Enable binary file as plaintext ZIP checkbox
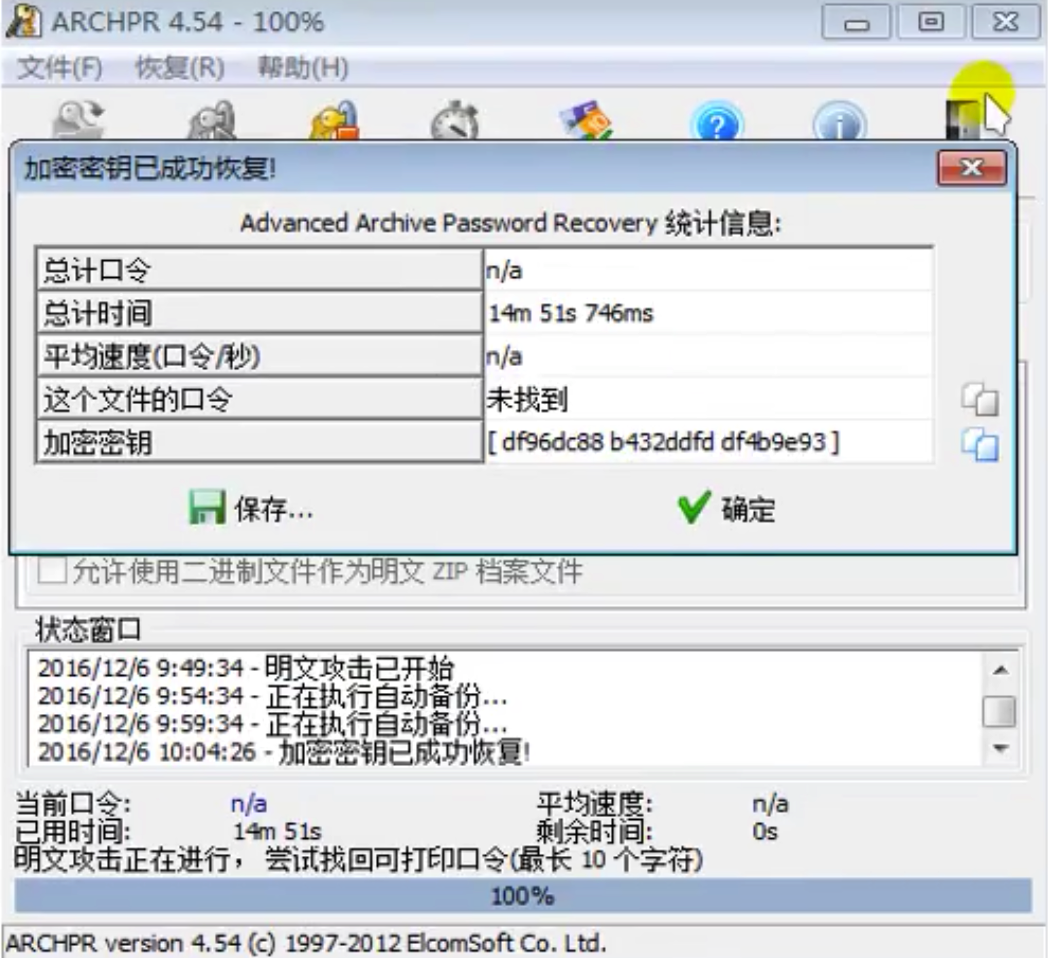This screenshot has width=1048, height=958. click(52, 572)
